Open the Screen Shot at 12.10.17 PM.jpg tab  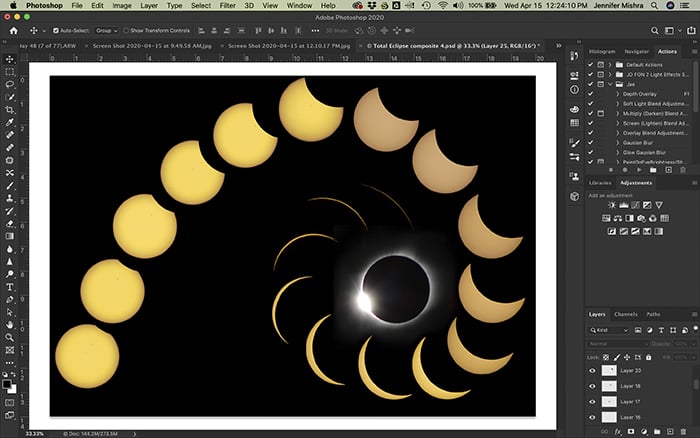point(289,46)
